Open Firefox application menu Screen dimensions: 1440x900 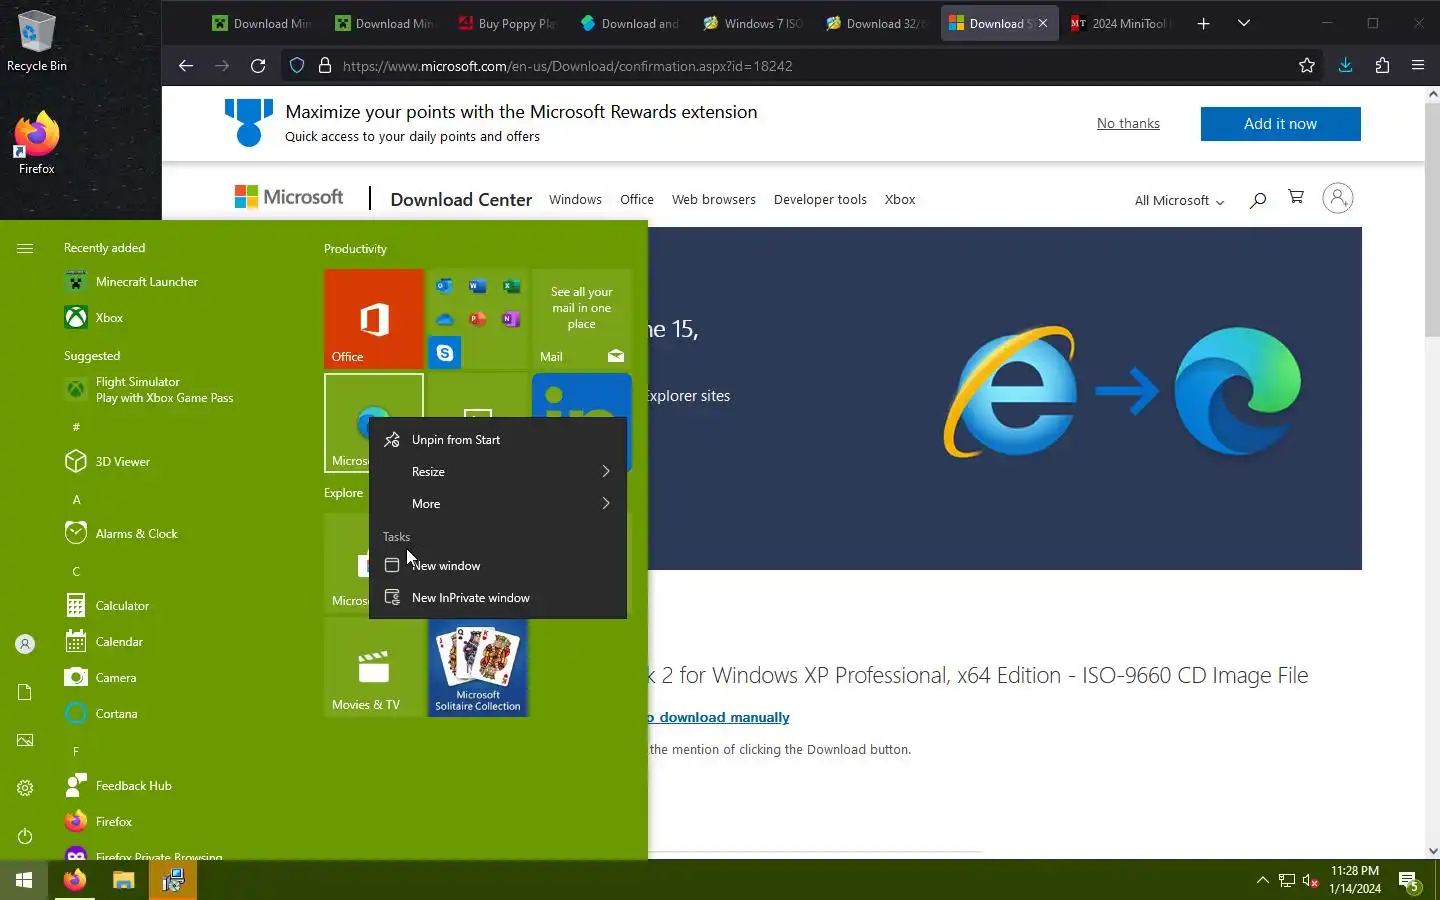pyautogui.click(x=1418, y=66)
